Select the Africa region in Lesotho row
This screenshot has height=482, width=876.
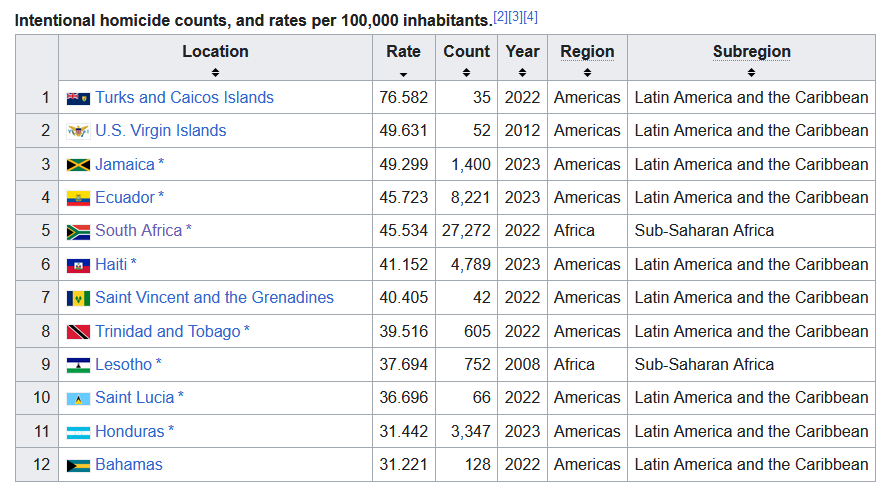click(x=574, y=365)
